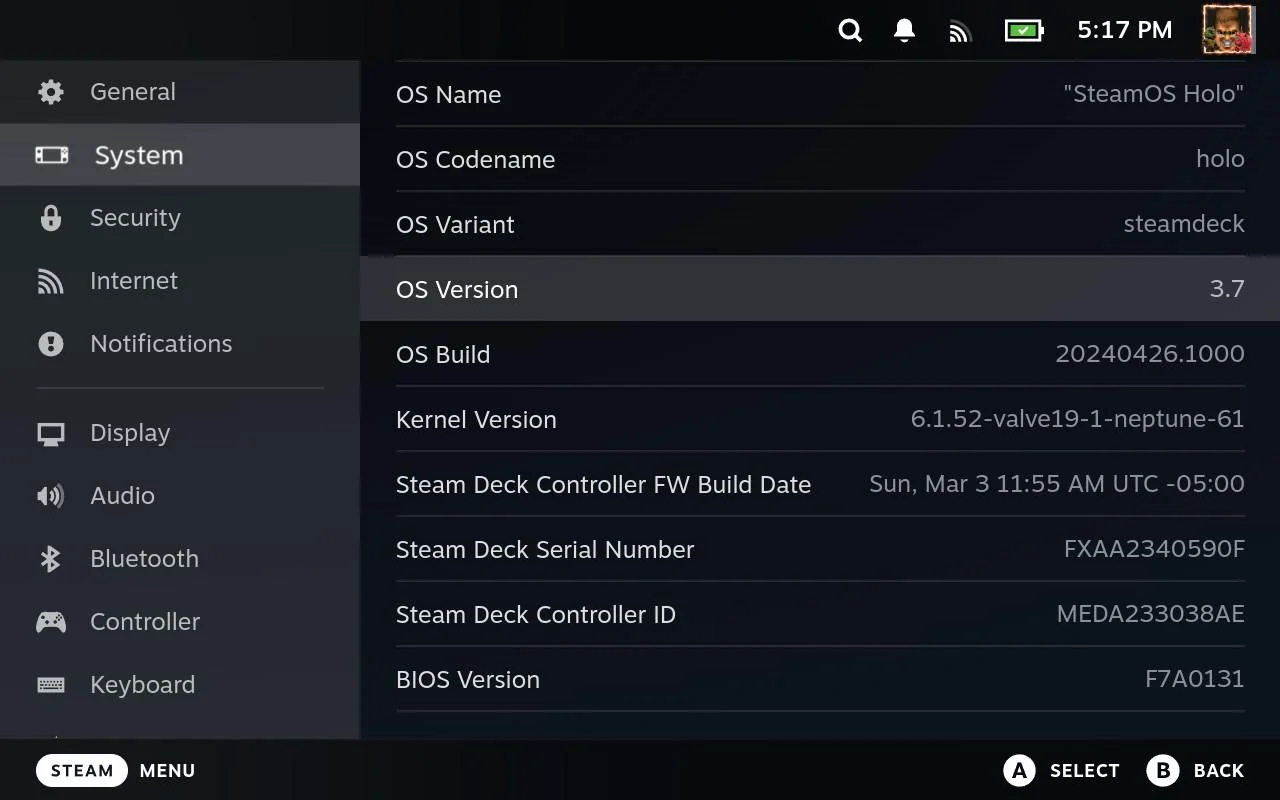The image size is (1280, 800).
Task: Open the user profile avatar
Action: [x=1228, y=29]
